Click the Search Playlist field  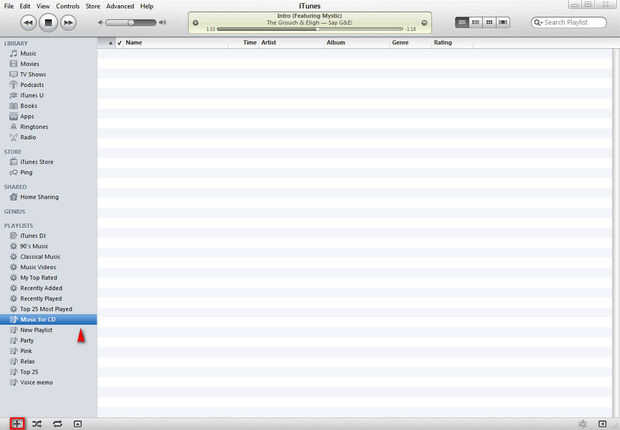point(569,23)
